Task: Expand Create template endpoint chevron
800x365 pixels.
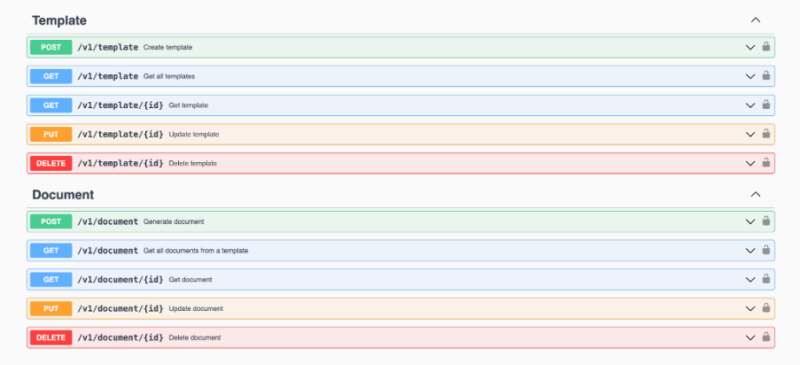Action: [x=750, y=47]
